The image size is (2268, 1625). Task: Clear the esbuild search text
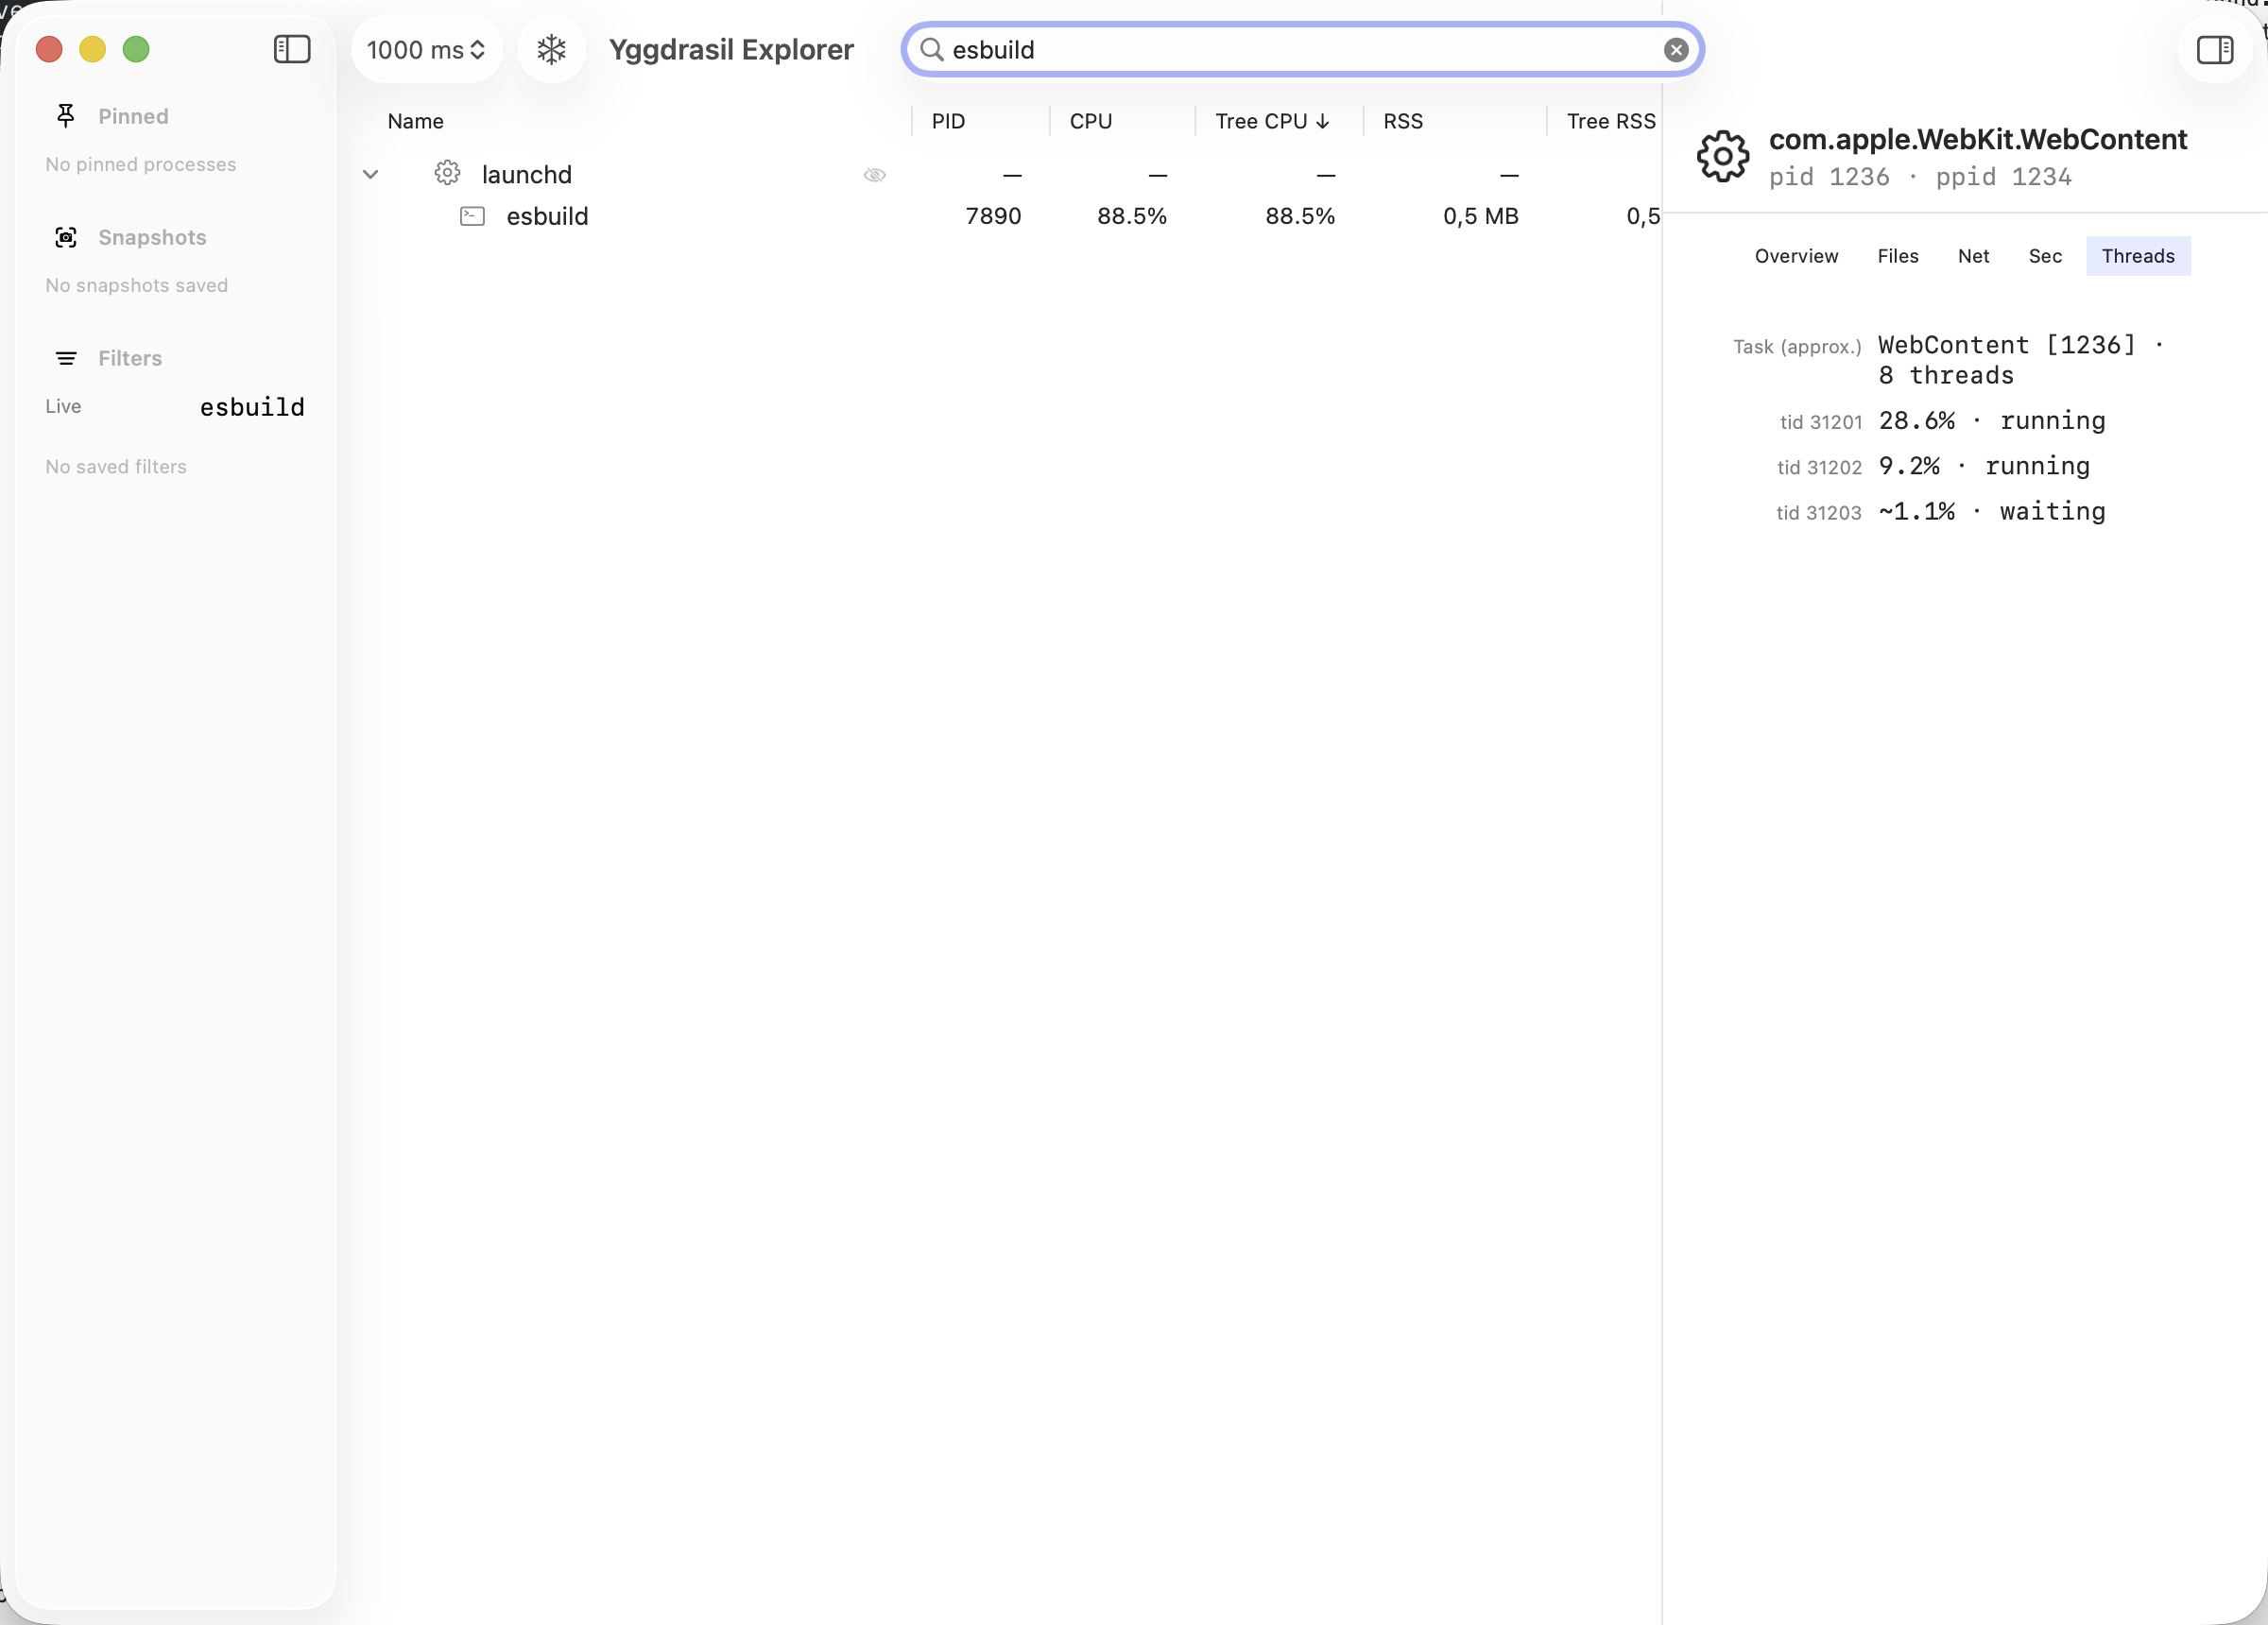click(x=1676, y=50)
